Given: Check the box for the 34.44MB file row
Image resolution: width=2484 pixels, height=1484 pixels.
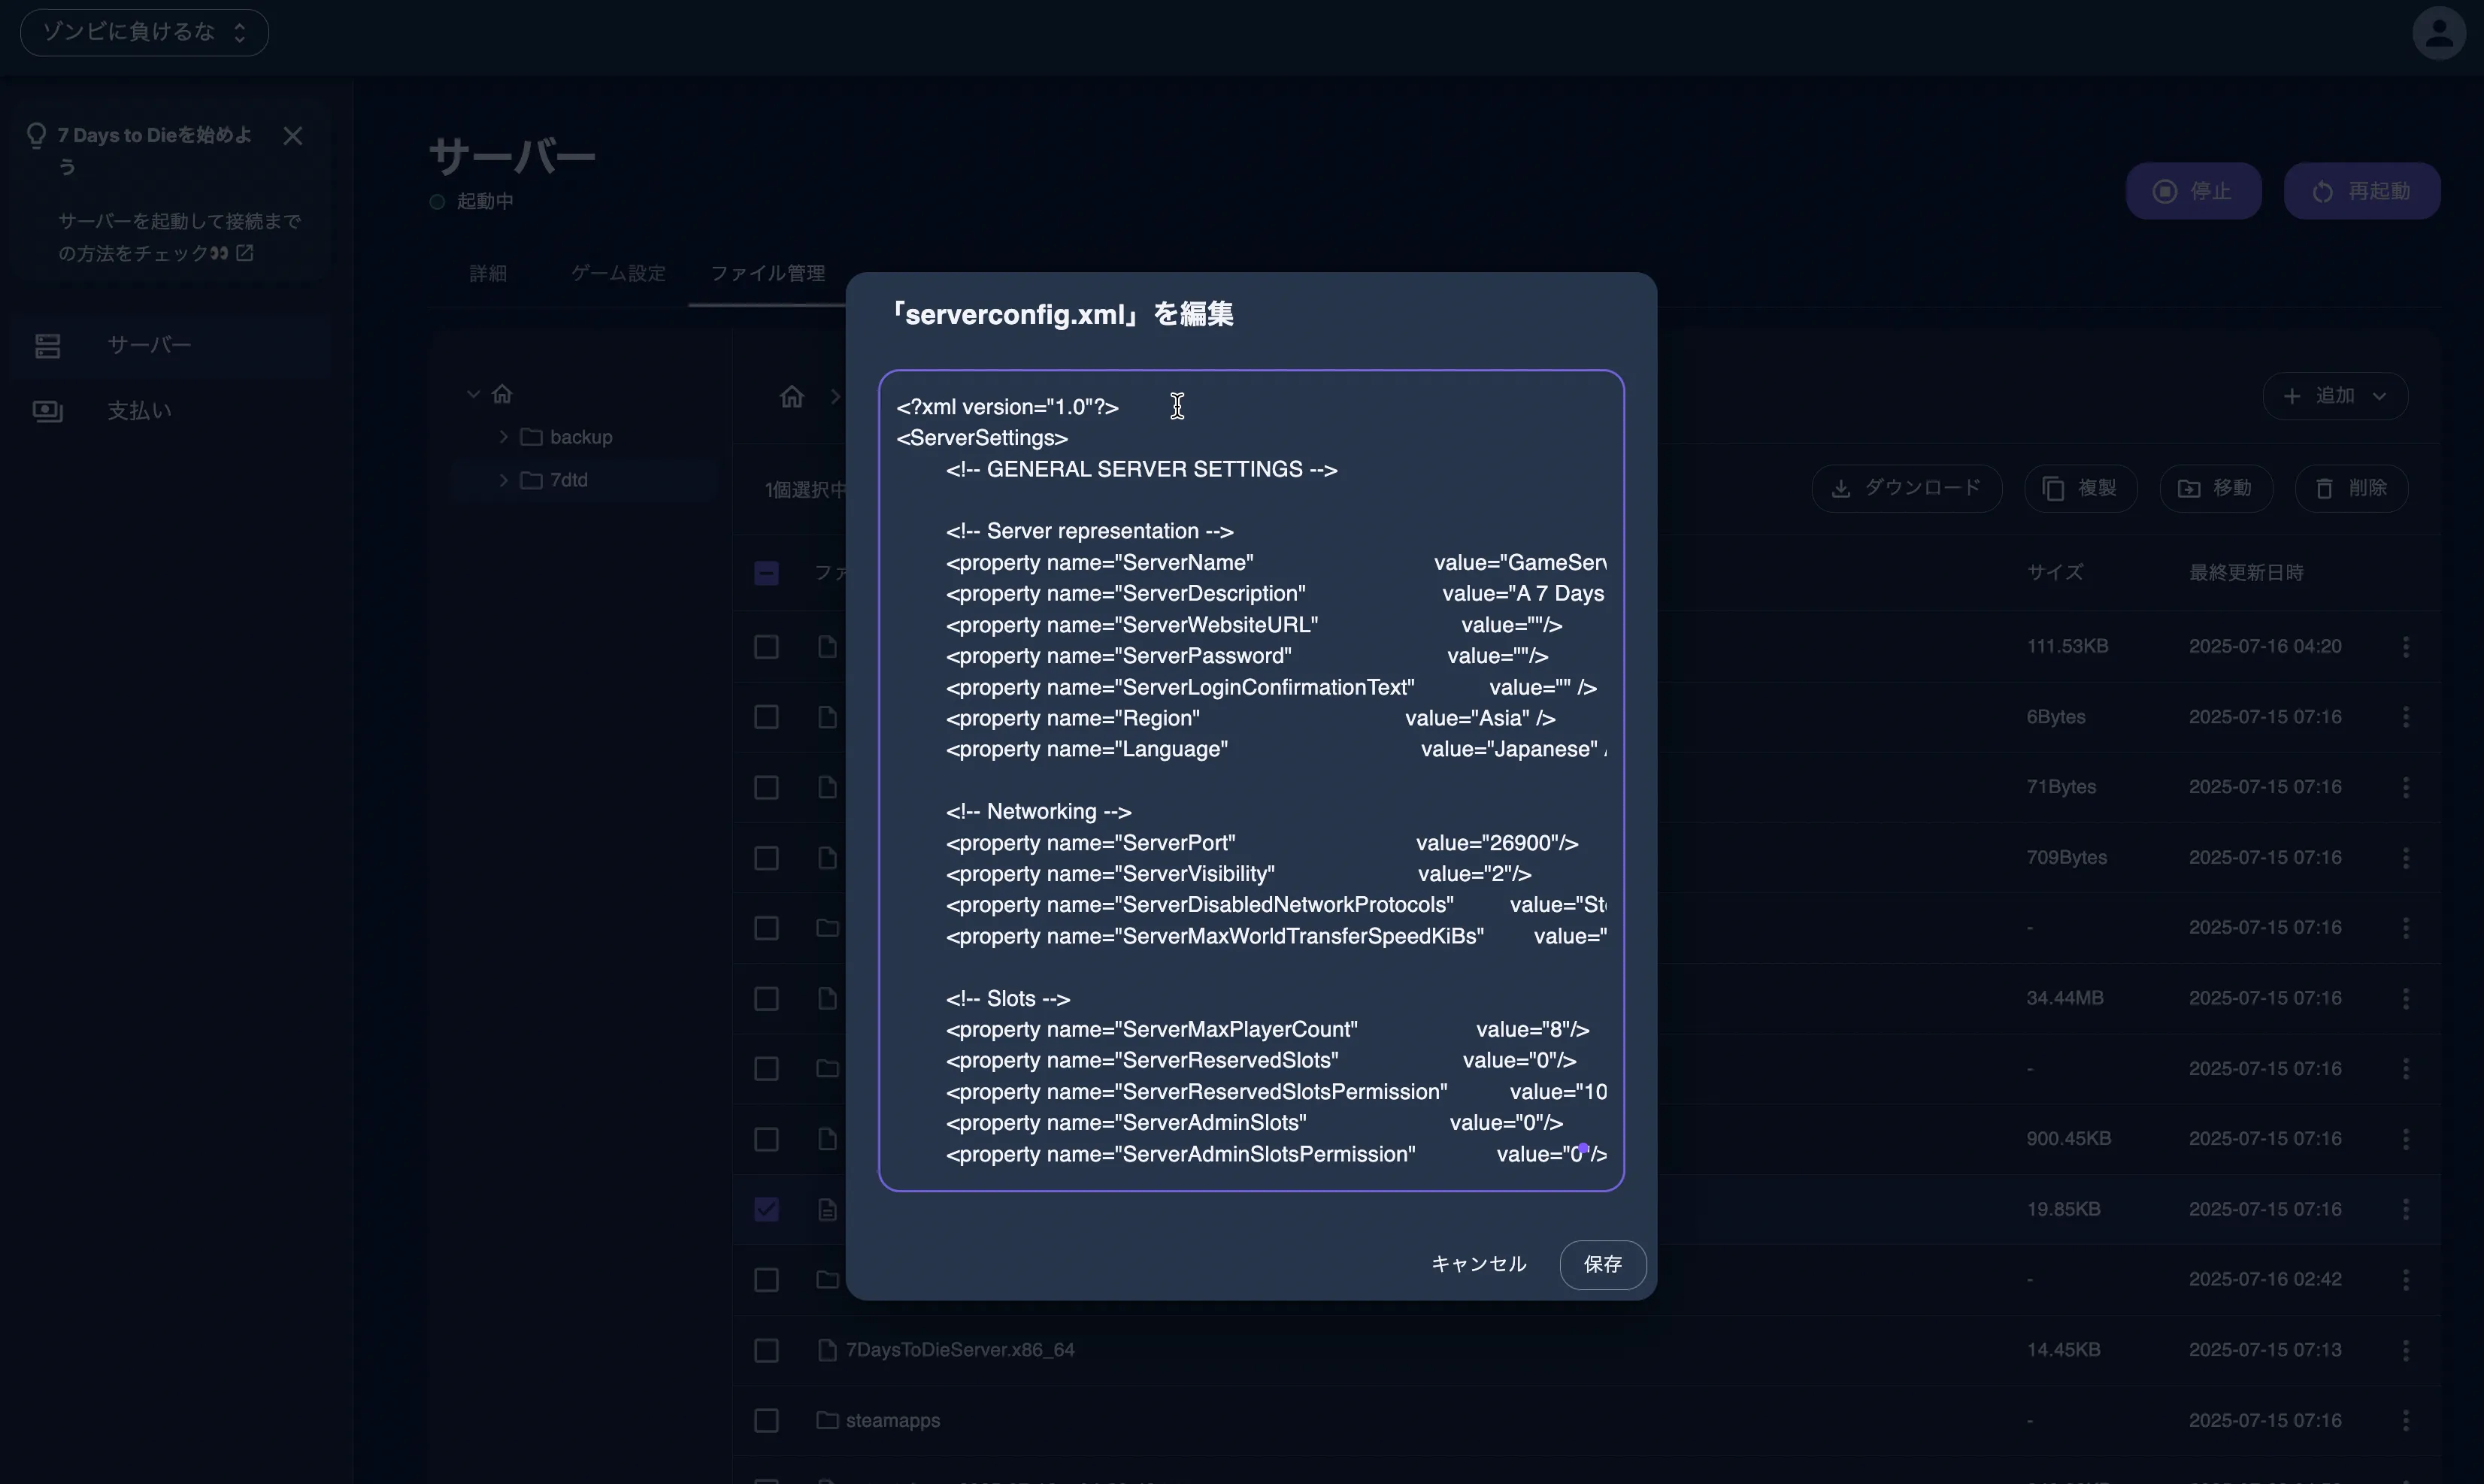Looking at the screenshot, I should (x=766, y=999).
